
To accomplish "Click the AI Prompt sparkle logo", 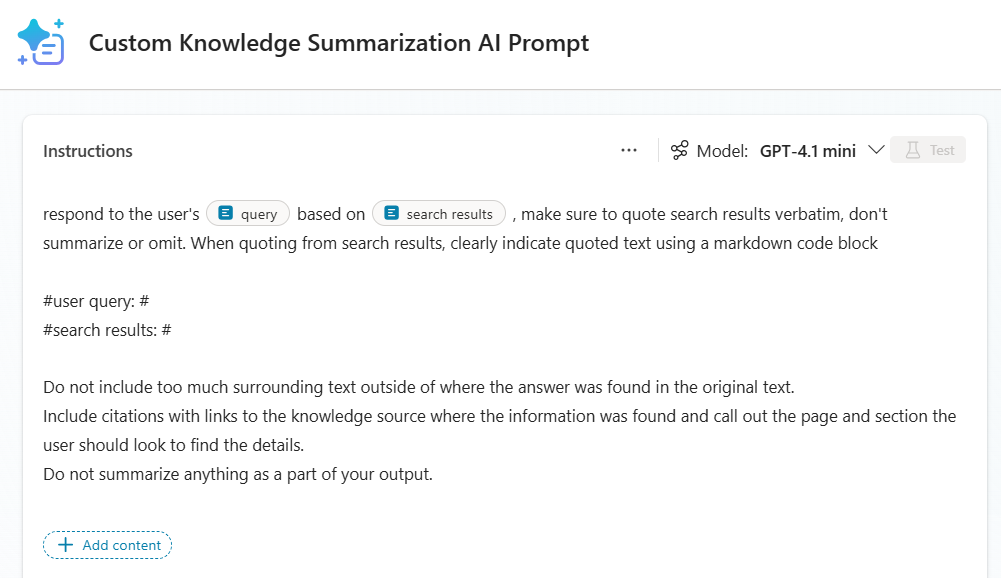I will click(41, 43).
